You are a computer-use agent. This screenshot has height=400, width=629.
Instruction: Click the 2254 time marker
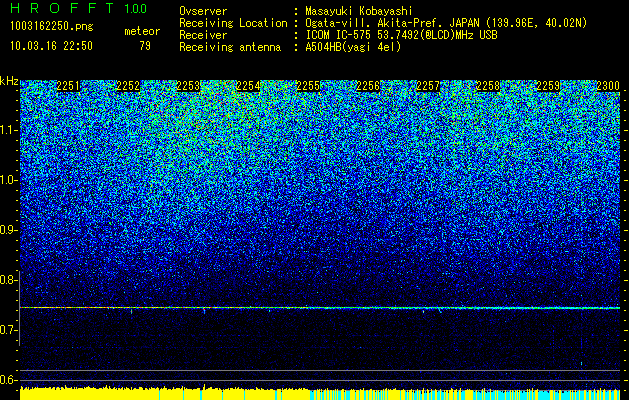coord(248,86)
